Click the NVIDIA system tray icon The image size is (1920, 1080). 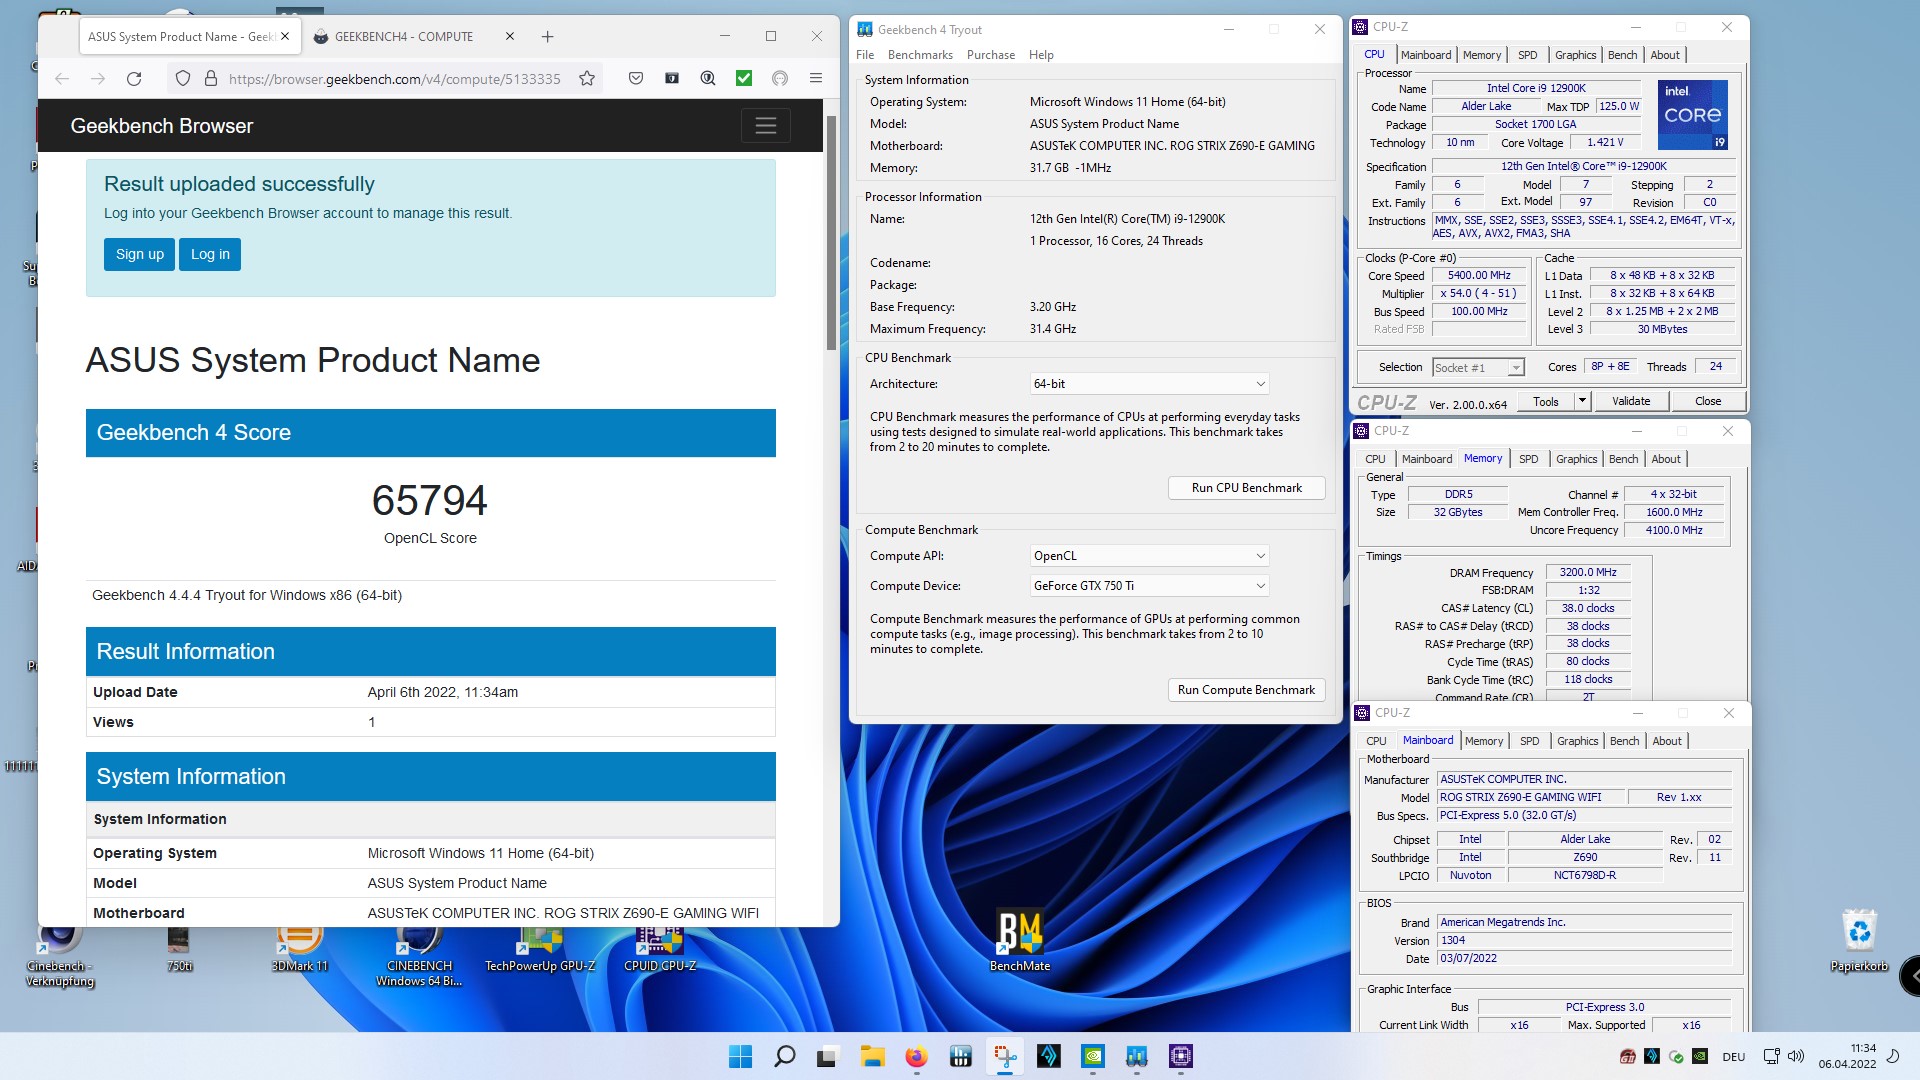pyautogui.click(x=1700, y=1056)
